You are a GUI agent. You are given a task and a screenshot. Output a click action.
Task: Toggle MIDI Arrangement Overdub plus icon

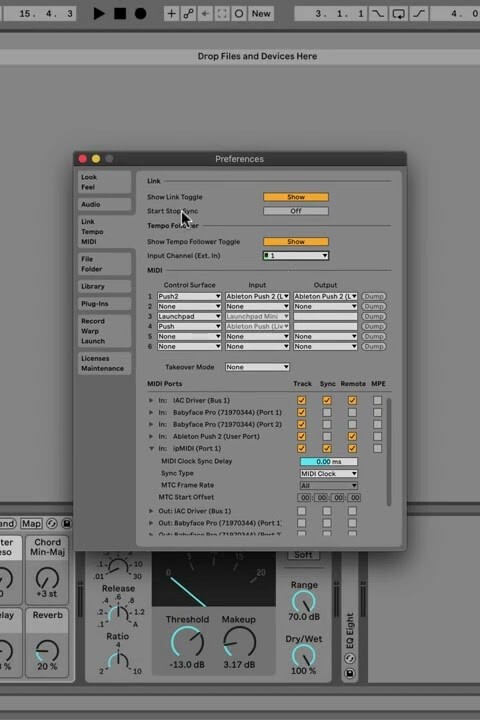pos(171,14)
